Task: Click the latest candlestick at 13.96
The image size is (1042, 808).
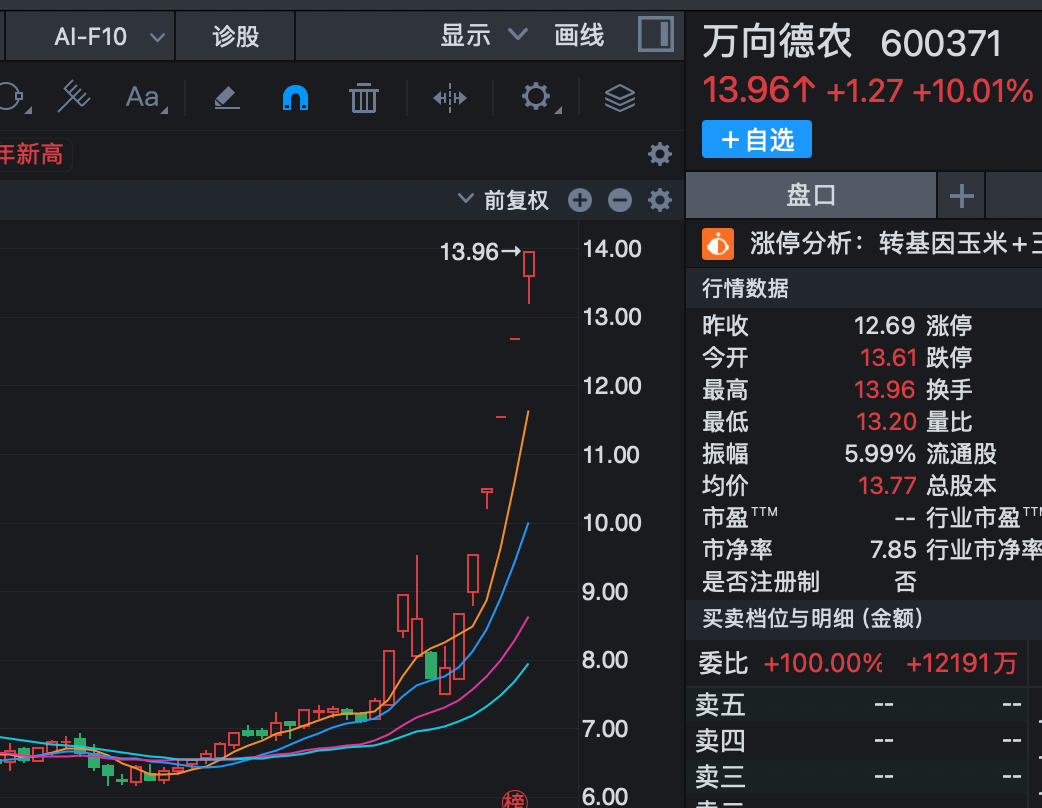Action: point(529,277)
